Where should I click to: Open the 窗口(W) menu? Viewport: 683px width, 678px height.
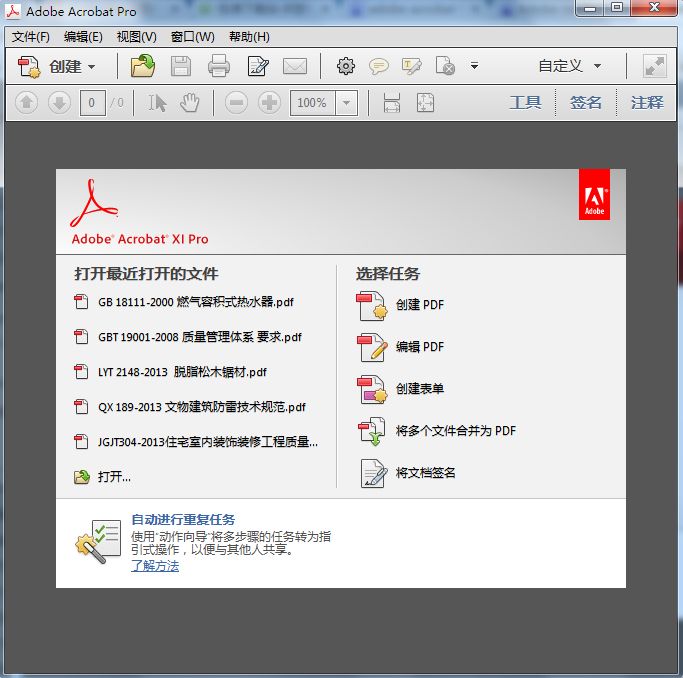(x=193, y=37)
